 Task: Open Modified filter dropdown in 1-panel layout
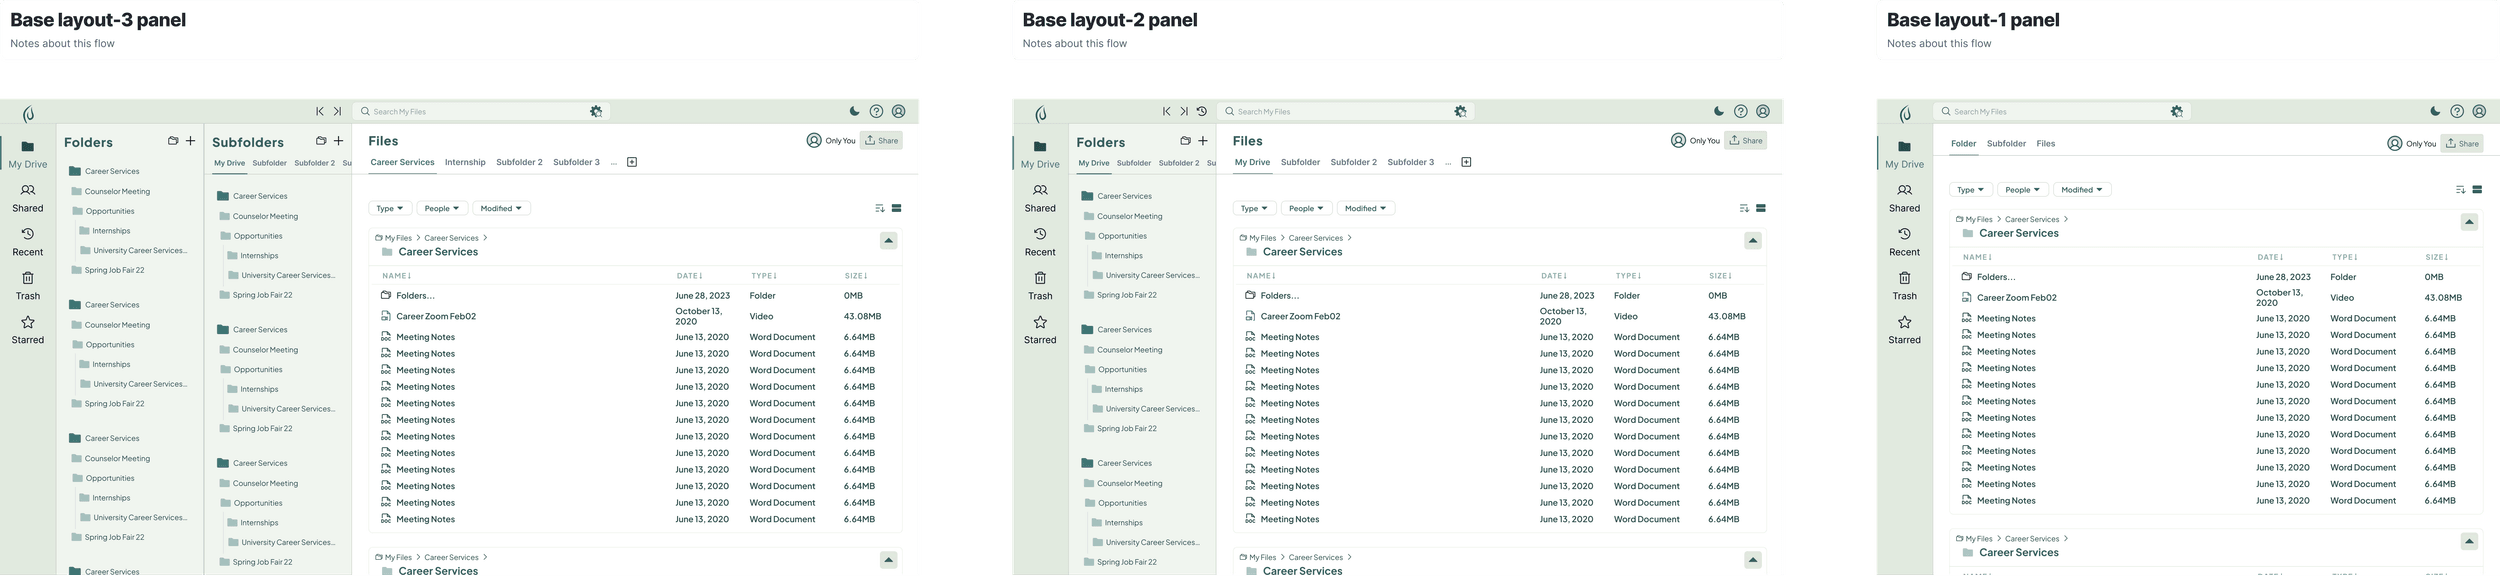tap(2082, 189)
